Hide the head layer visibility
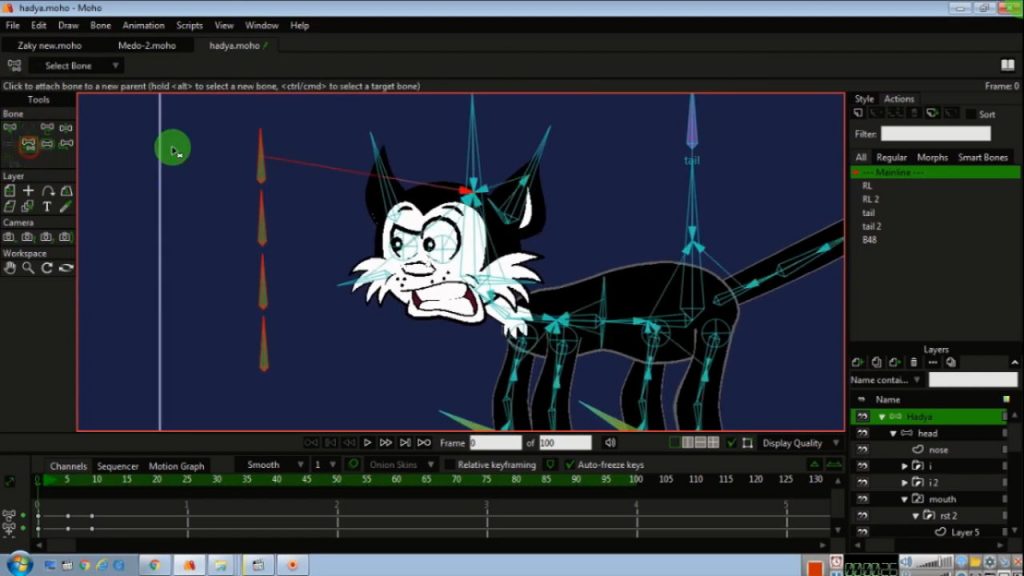 [x=862, y=433]
